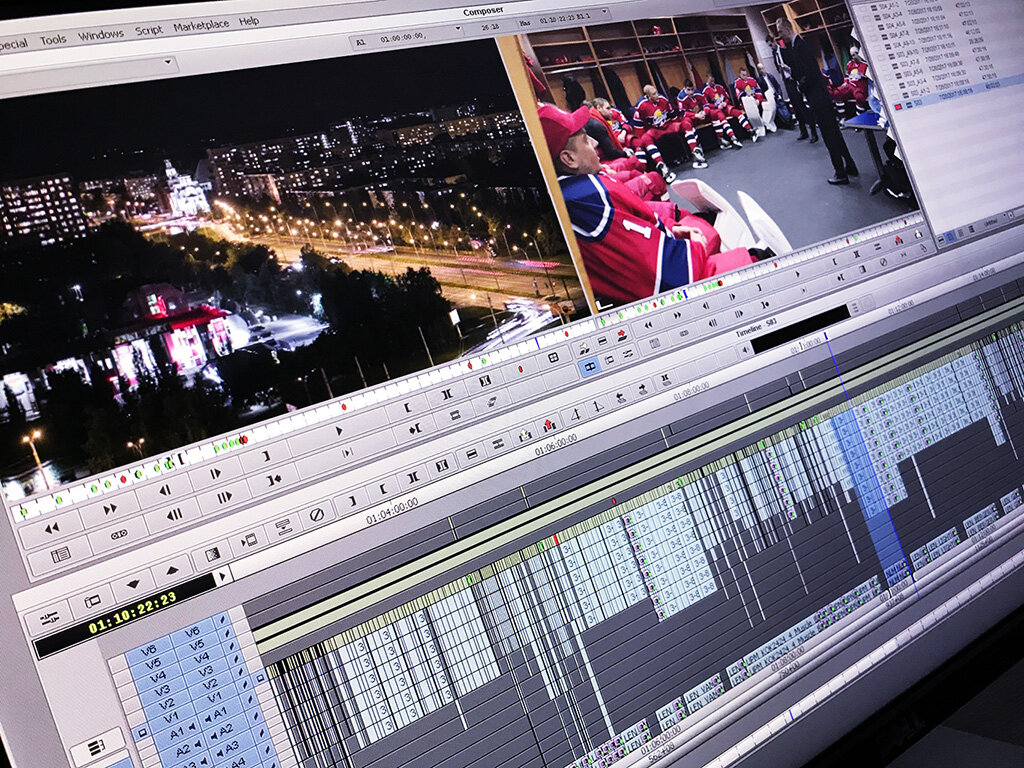
Task: Step back ten frames in source monitor
Action: point(174,515)
